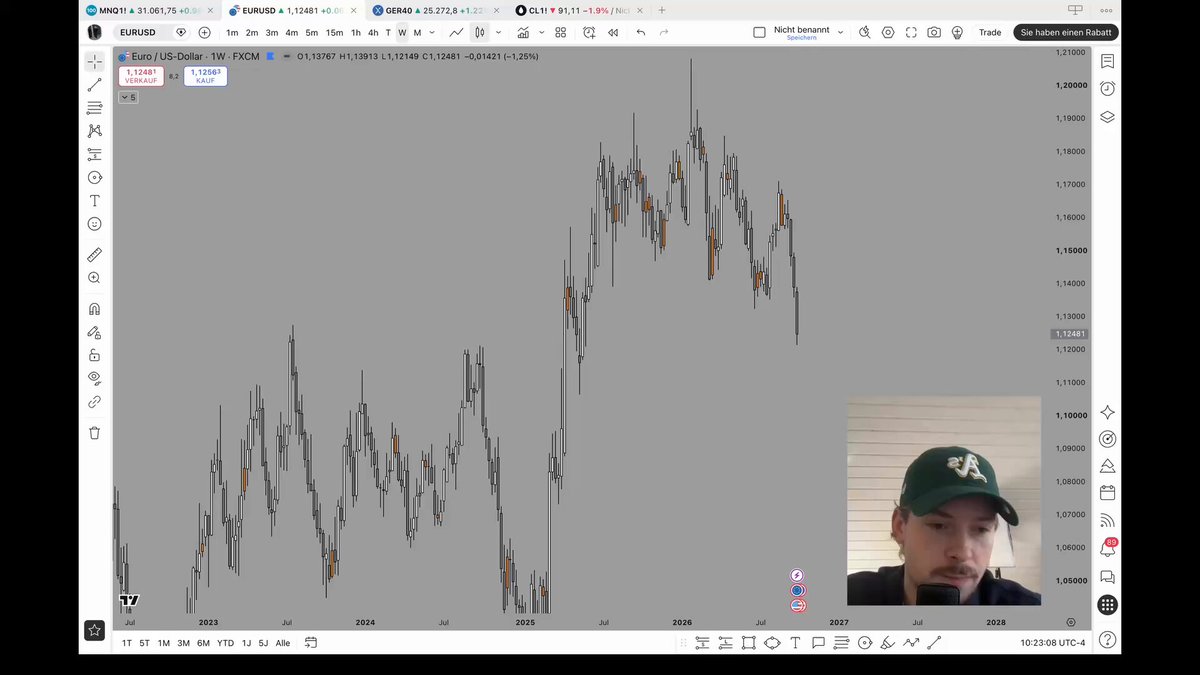The width and height of the screenshot is (1200, 675).
Task: Expand the Nicht benannt layout dropdown
Action: [840, 32]
